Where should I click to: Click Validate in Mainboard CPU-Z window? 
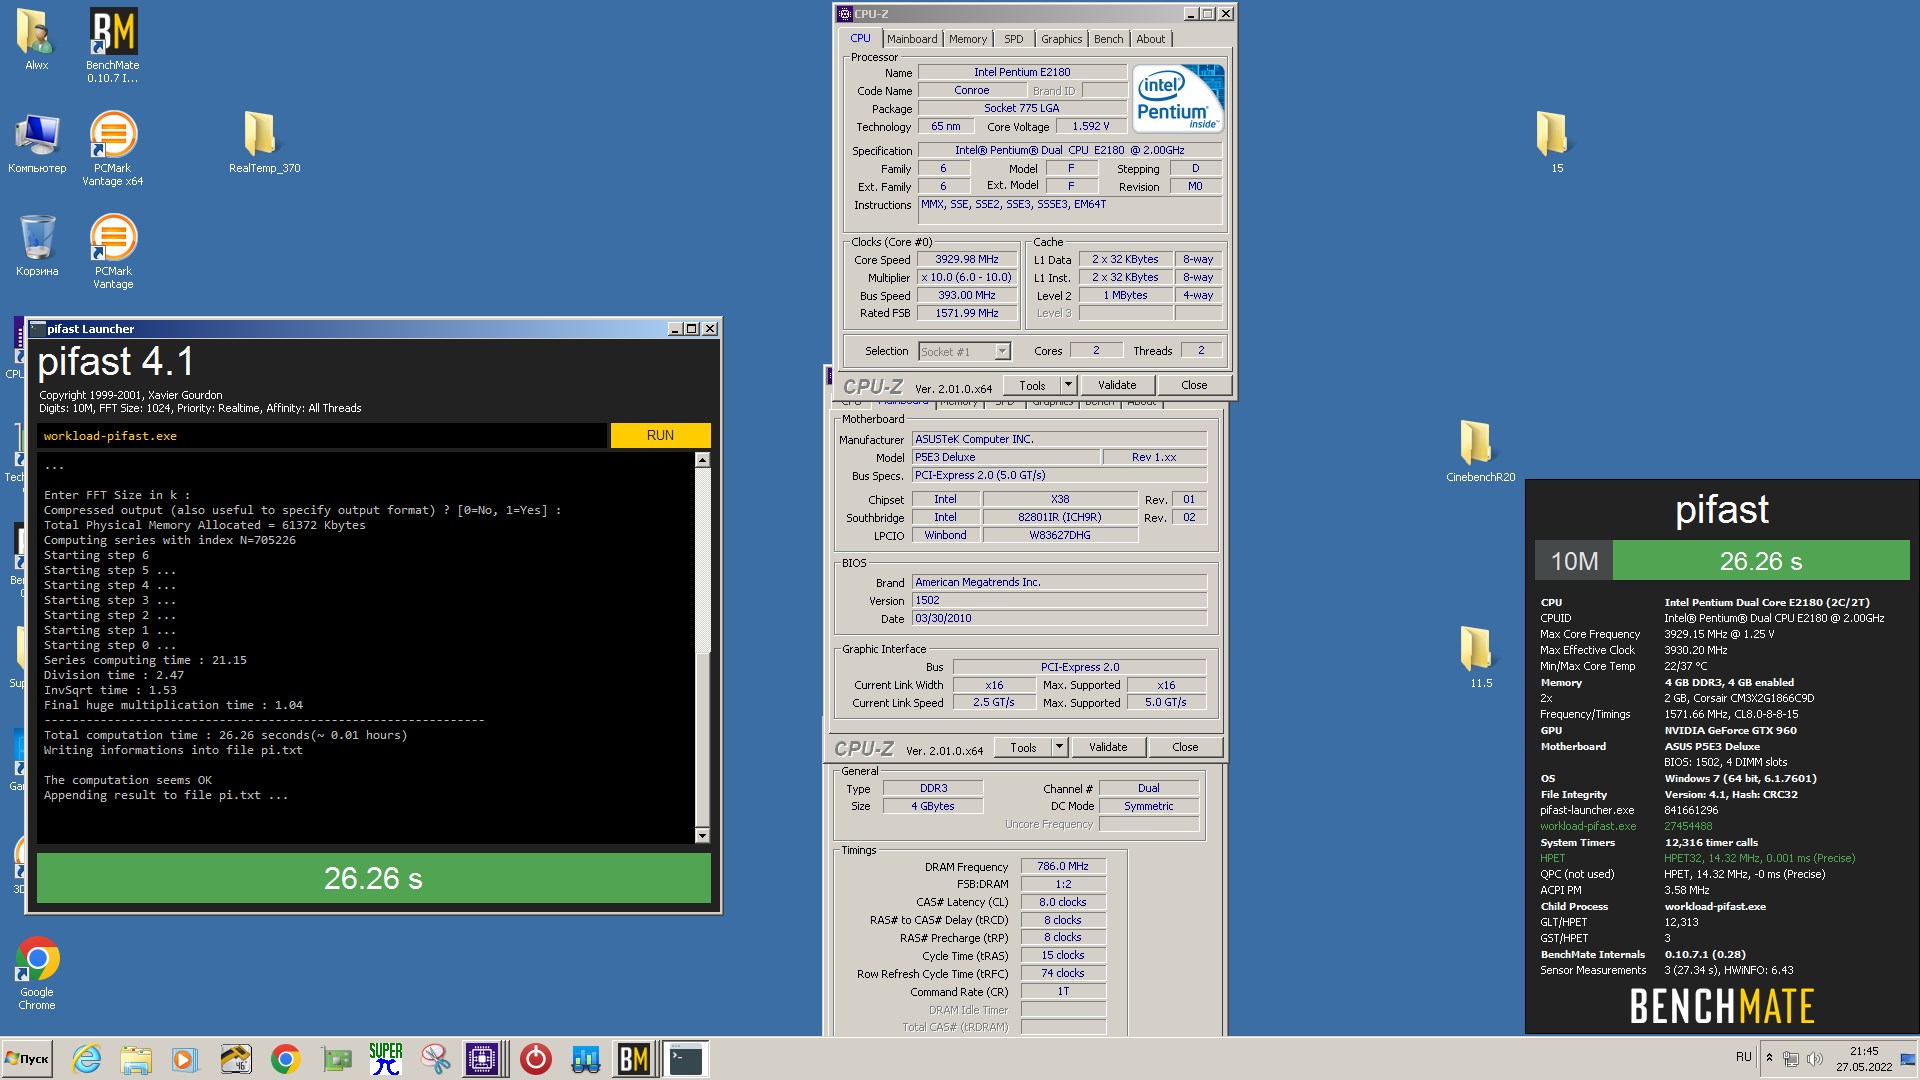pyautogui.click(x=1108, y=747)
